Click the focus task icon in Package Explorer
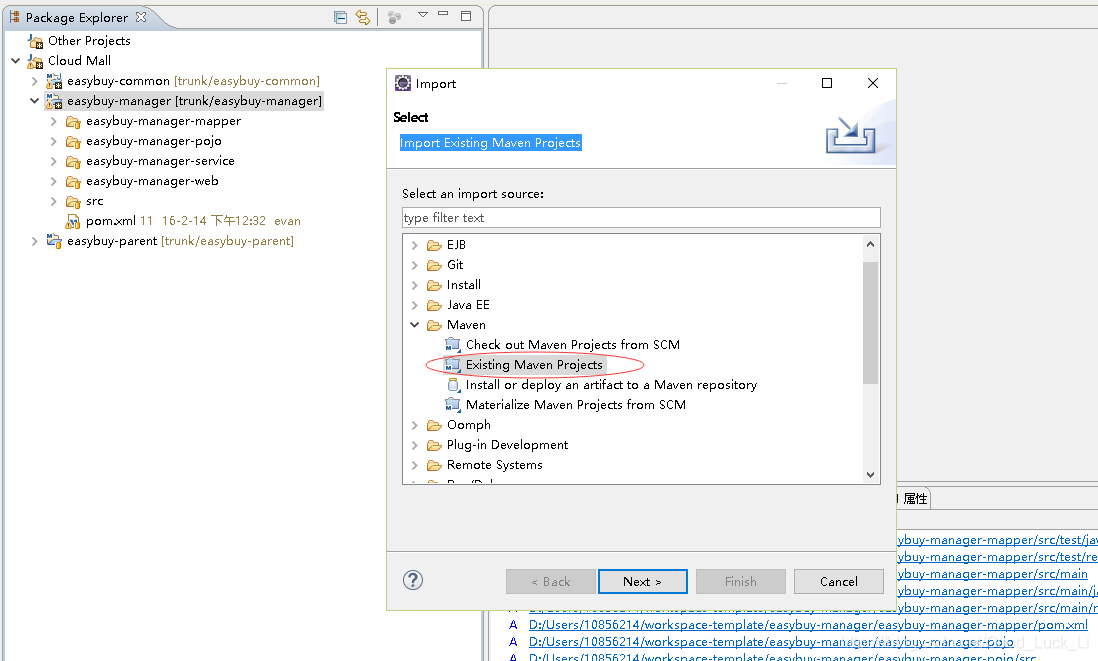Image resolution: width=1098 pixels, height=661 pixels. (x=394, y=18)
